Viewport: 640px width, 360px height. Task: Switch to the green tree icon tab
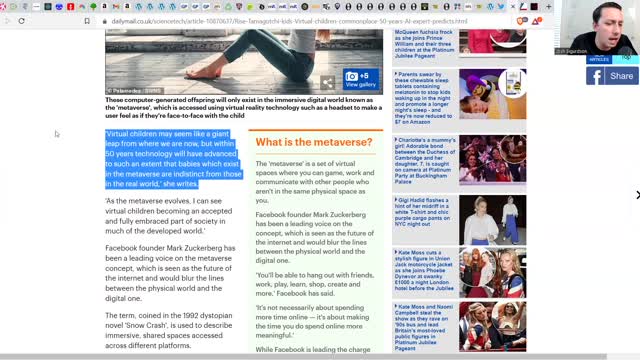coord(93,7)
